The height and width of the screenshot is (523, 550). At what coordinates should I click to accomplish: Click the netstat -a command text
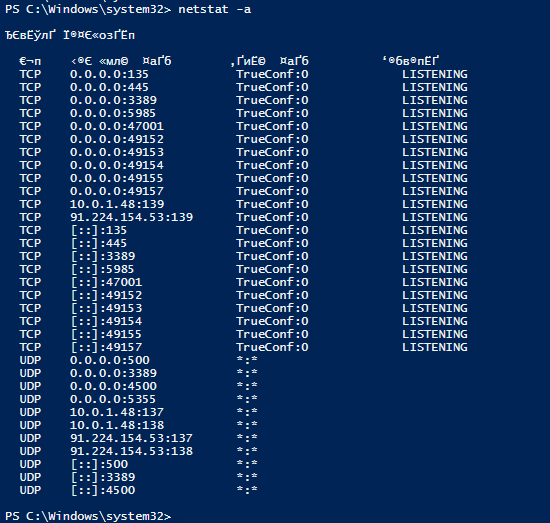pos(214,9)
